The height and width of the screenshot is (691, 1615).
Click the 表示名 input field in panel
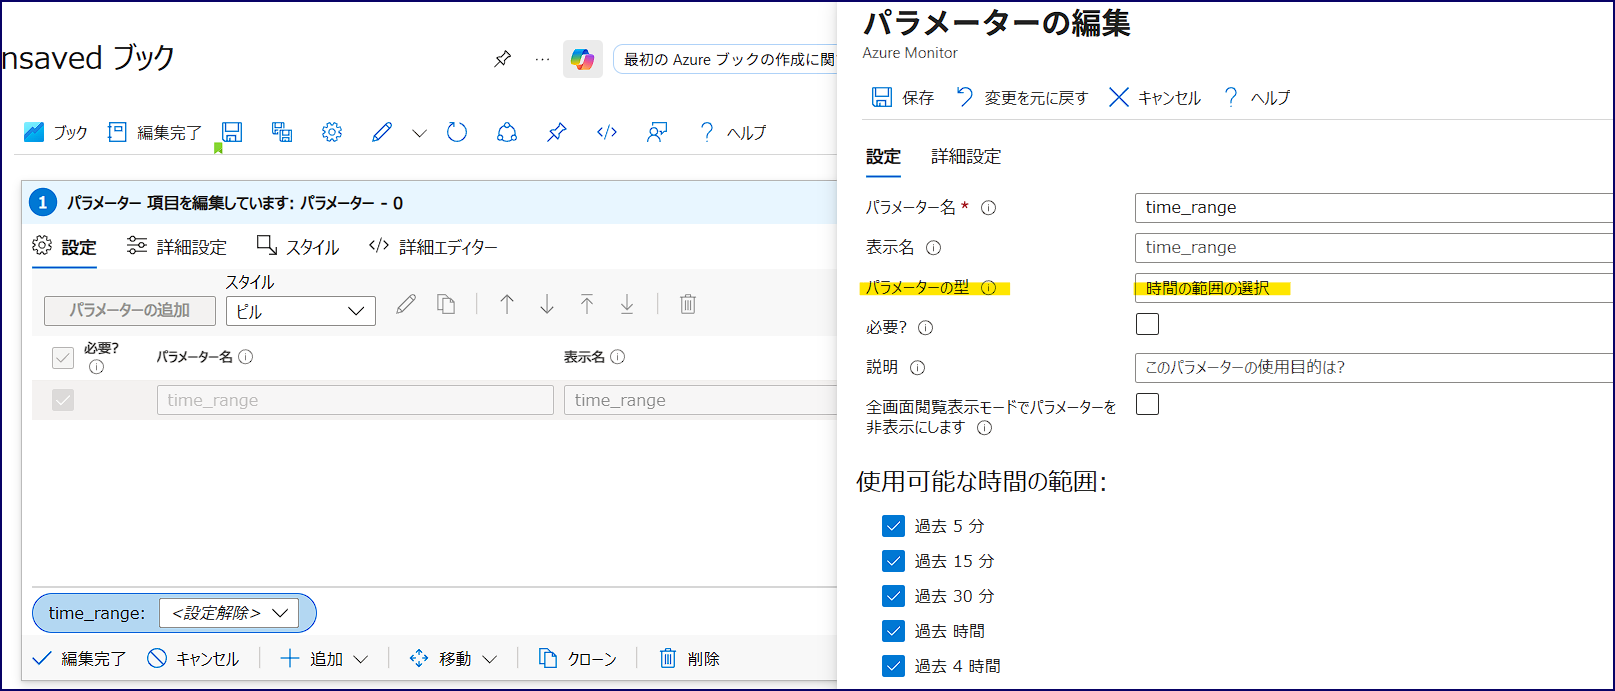click(1374, 247)
